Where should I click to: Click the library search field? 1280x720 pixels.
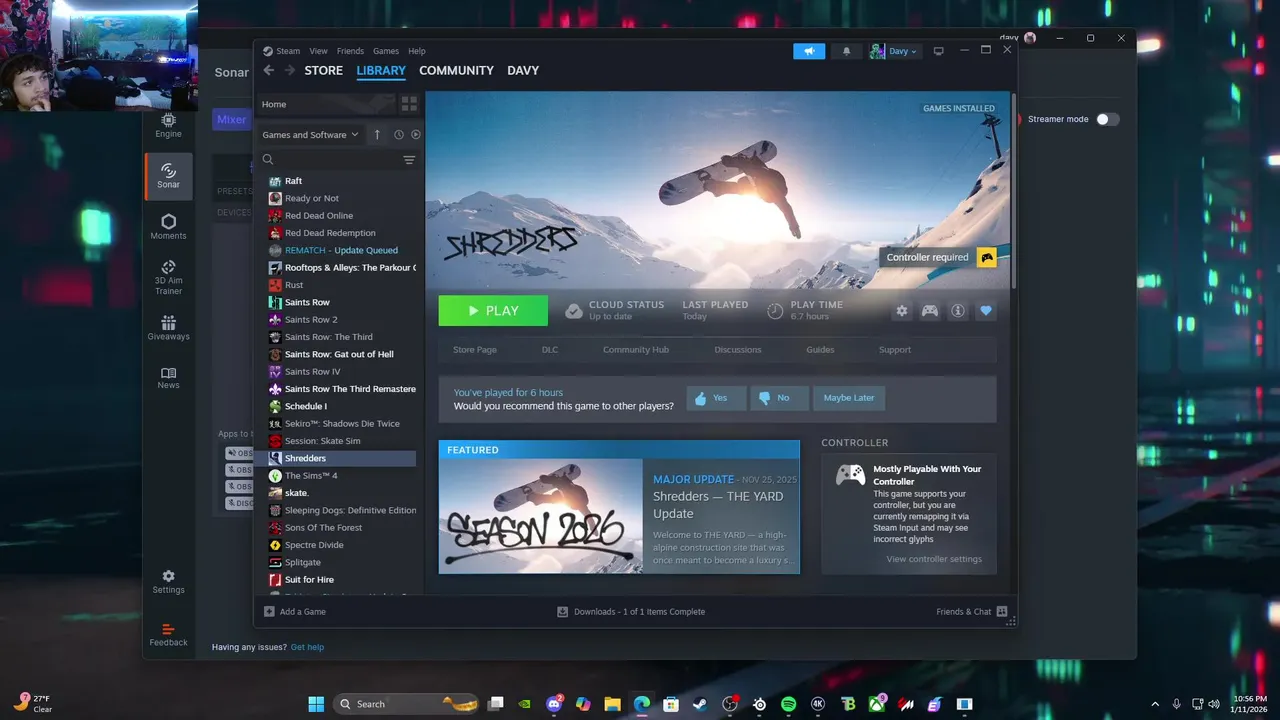pos(330,160)
